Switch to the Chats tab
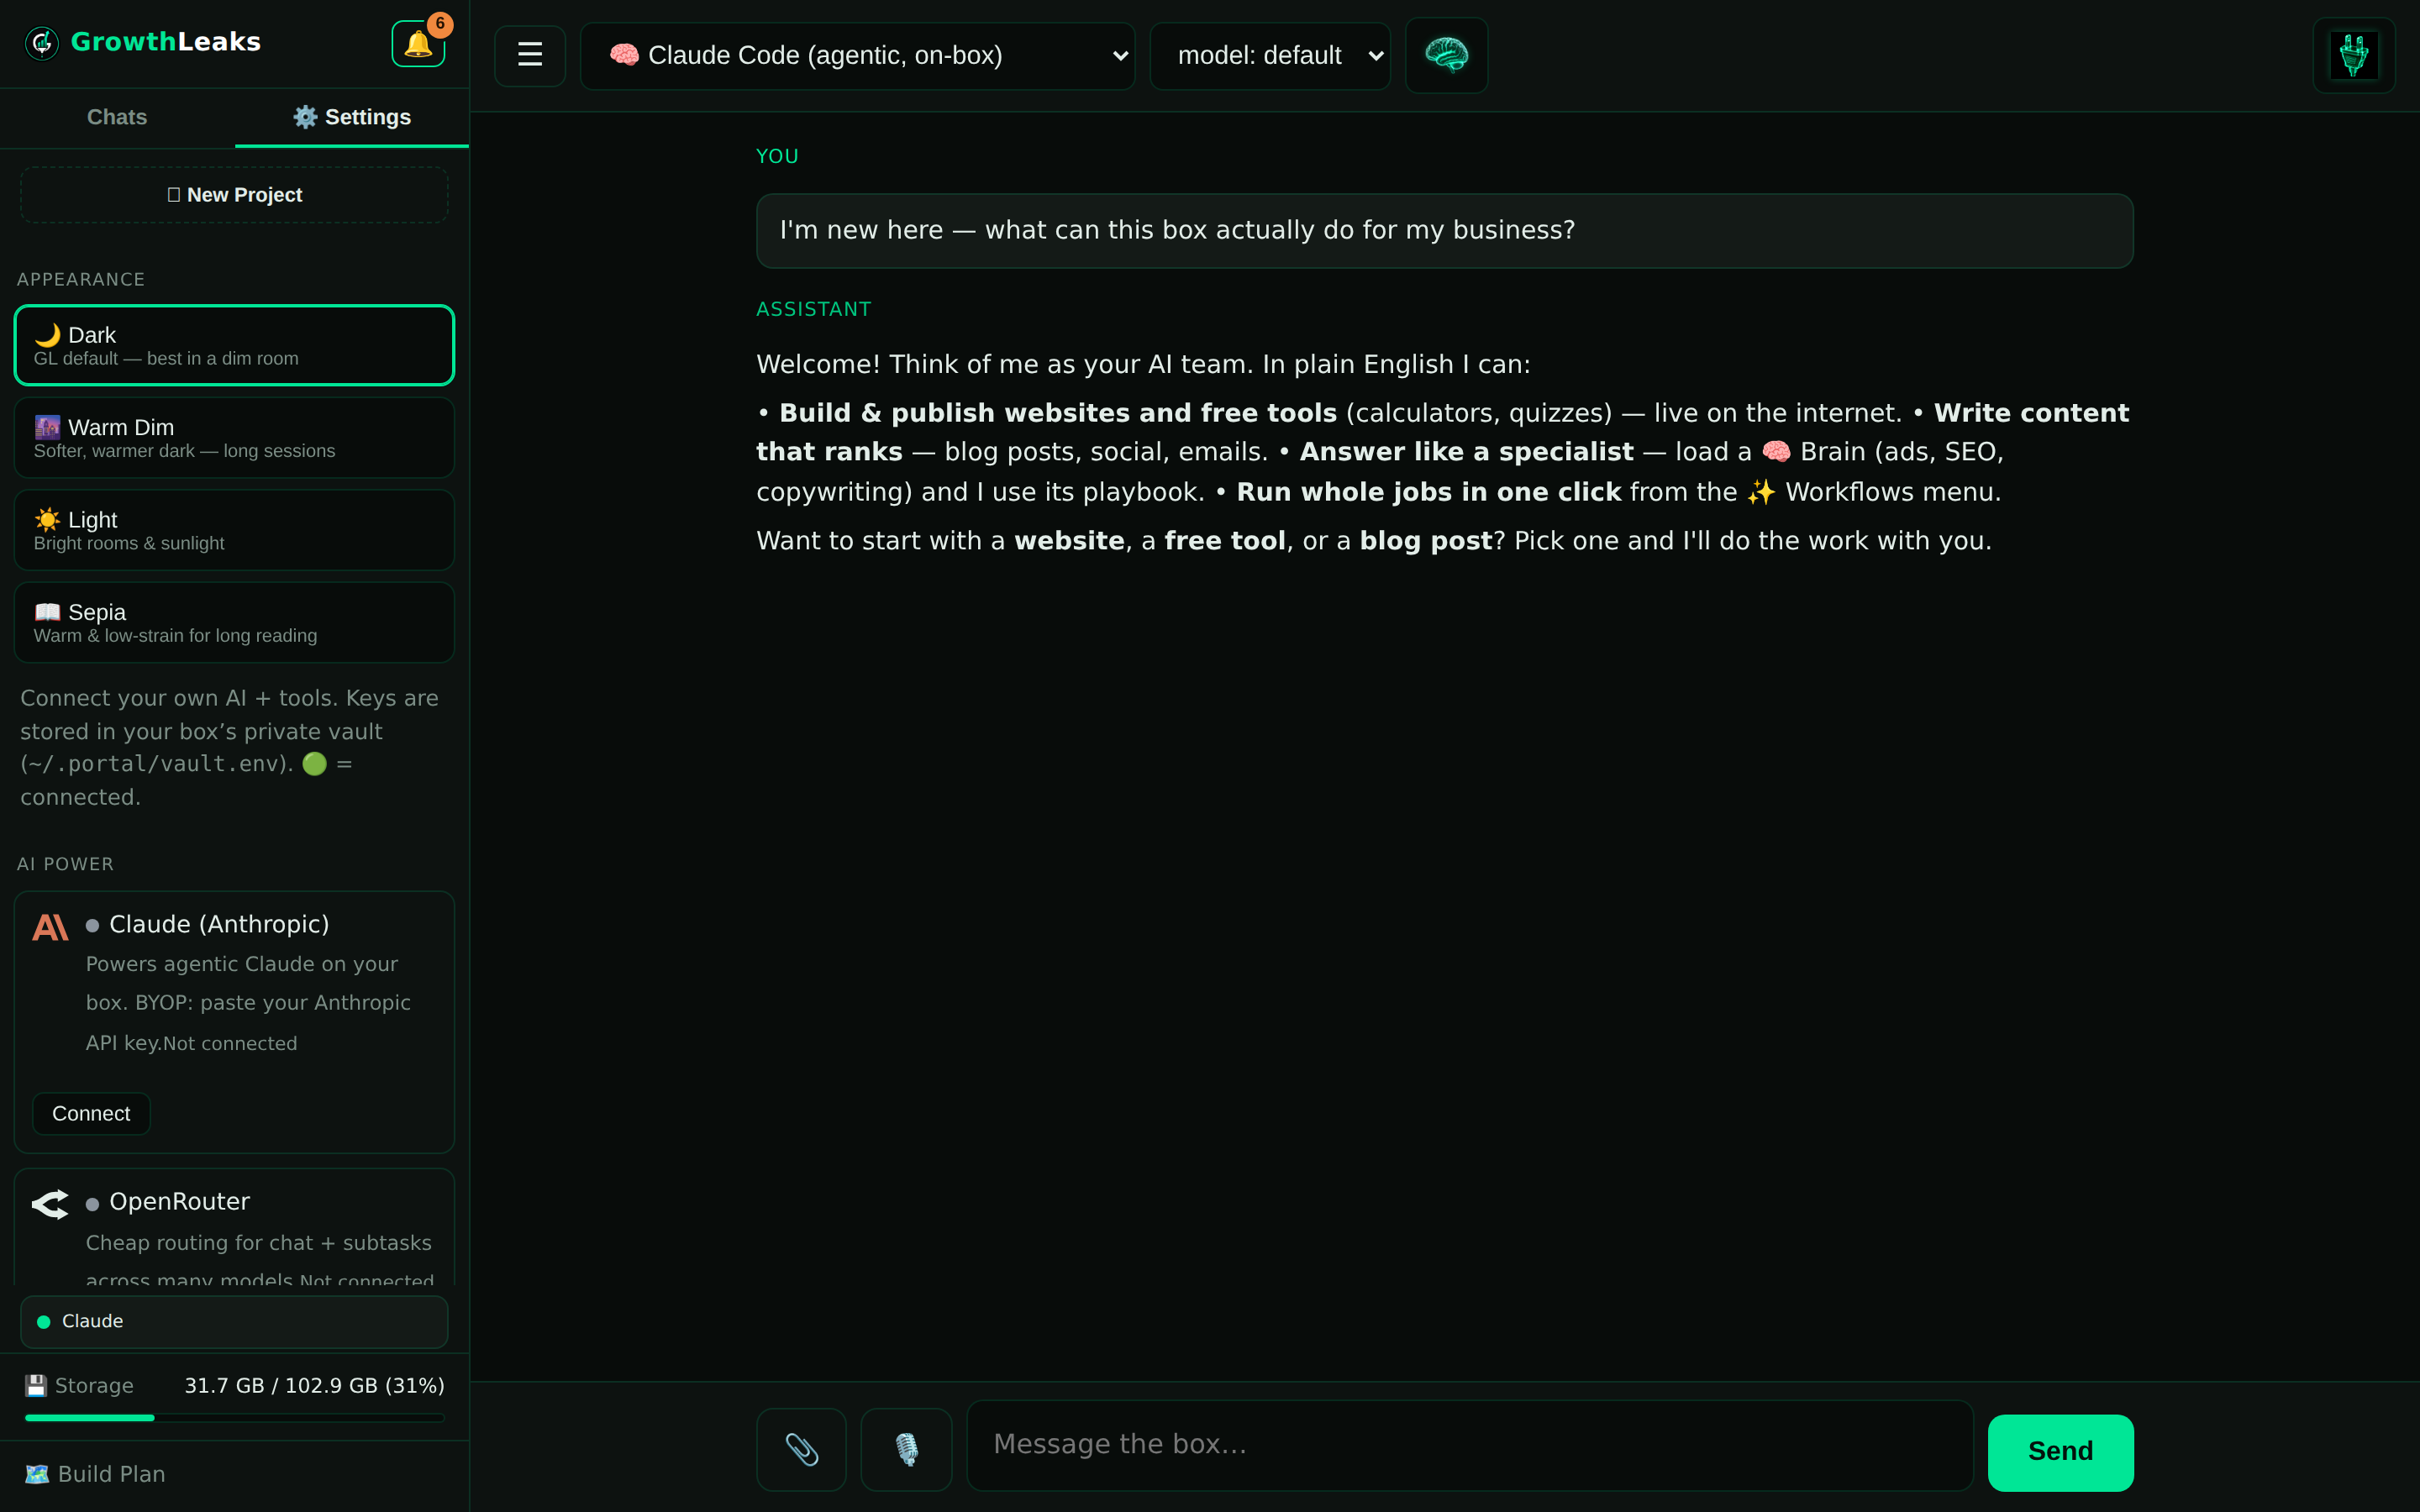The height and width of the screenshot is (1512, 2420). click(x=117, y=117)
